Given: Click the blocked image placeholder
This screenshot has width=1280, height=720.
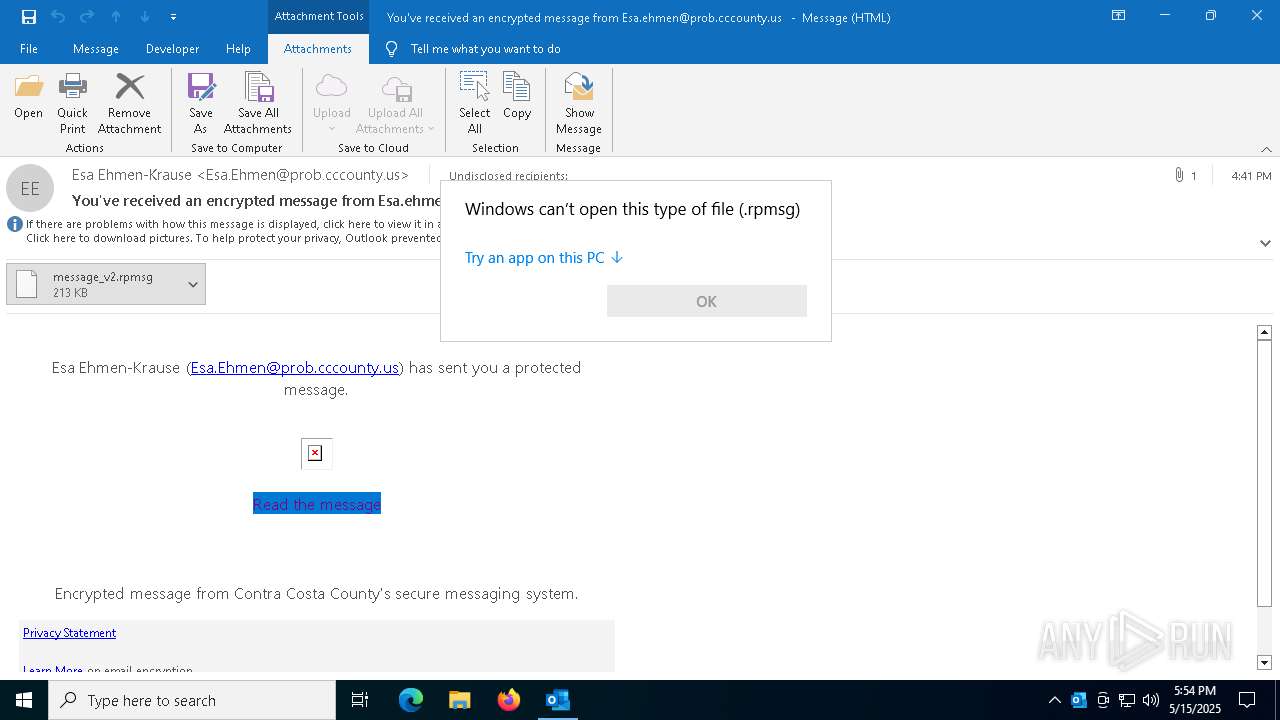Looking at the screenshot, I should pyautogui.click(x=316, y=453).
